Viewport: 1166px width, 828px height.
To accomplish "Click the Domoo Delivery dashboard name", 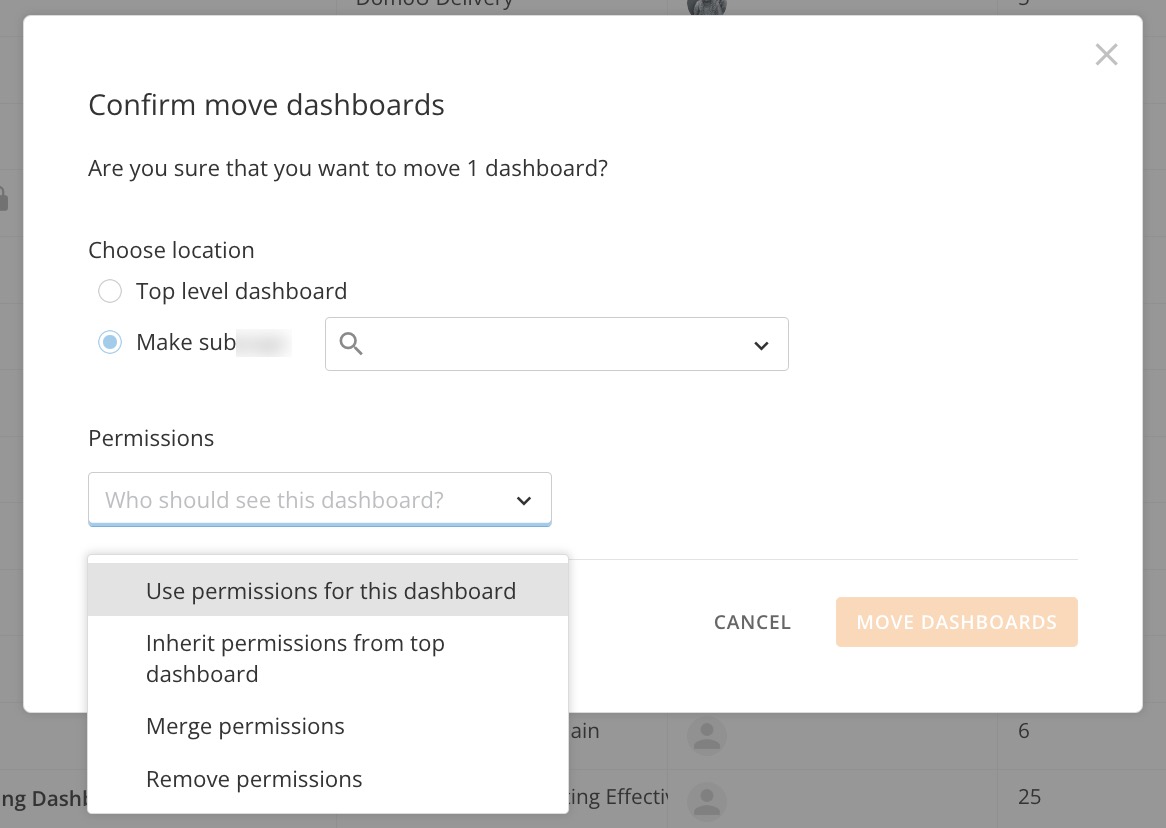I will 435,5.
